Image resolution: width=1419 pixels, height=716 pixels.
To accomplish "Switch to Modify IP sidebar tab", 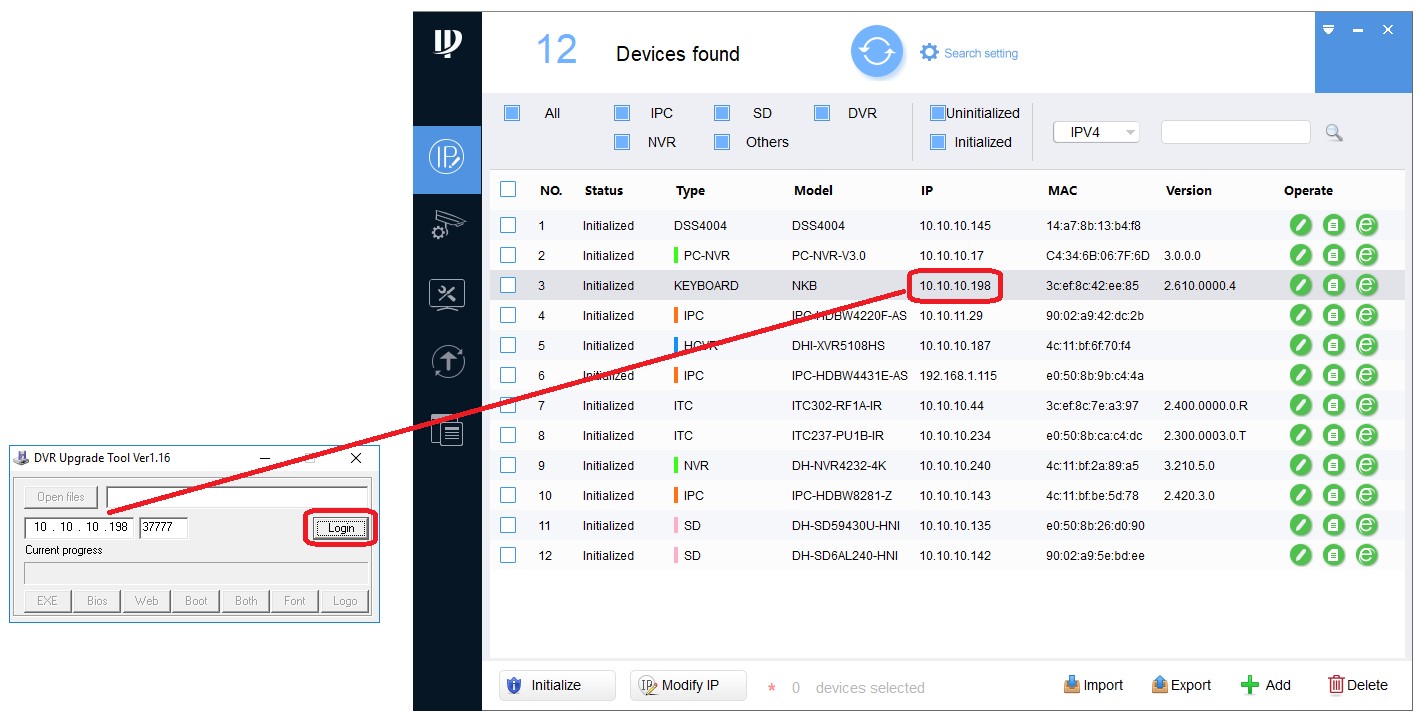I will (x=447, y=157).
